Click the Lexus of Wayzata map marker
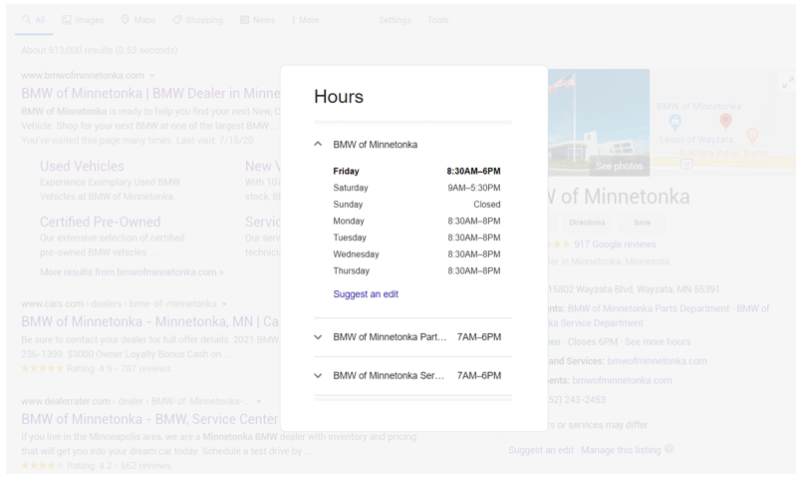The width and height of the screenshot is (804, 480). [x=675, y=122]
